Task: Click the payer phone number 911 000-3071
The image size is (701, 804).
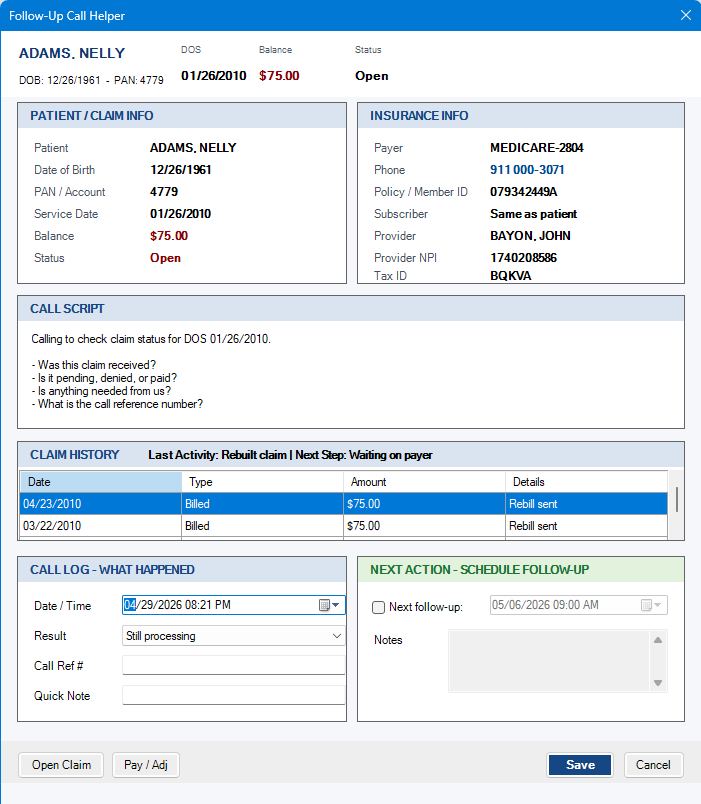Action: pyautogui.click(x=527, y=170)
